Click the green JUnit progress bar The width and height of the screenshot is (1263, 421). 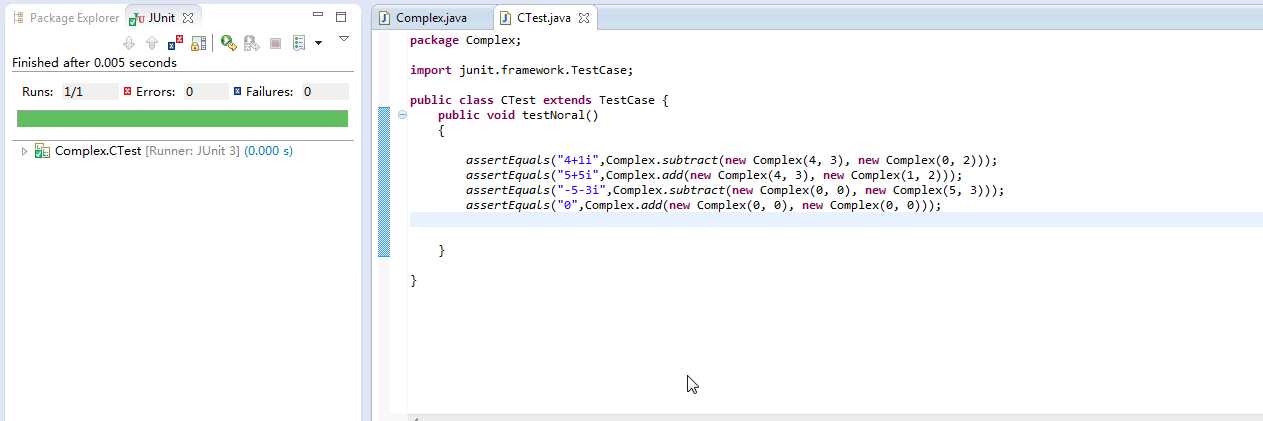(182, 118)
